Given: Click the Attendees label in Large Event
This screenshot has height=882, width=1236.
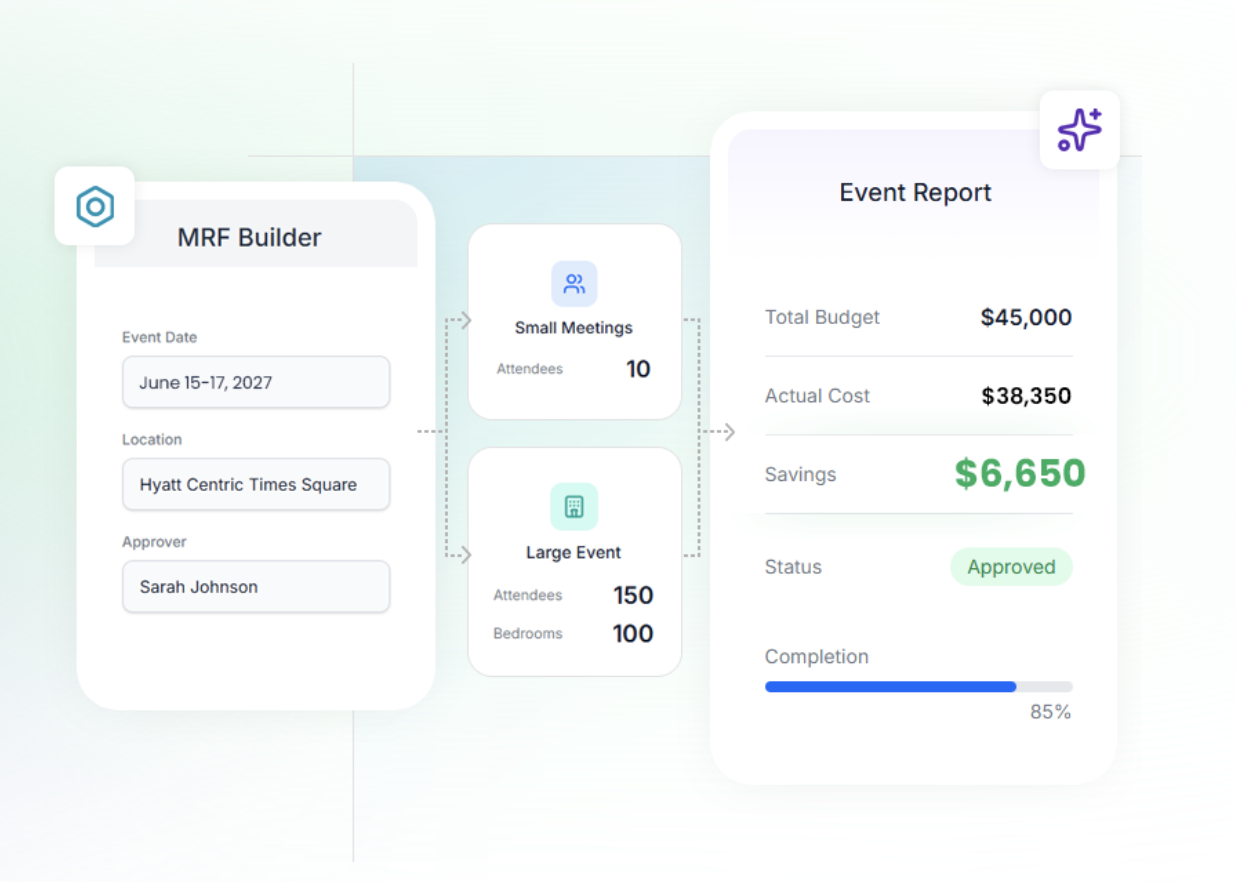Looking at the screenshot, I should point(528,595).
